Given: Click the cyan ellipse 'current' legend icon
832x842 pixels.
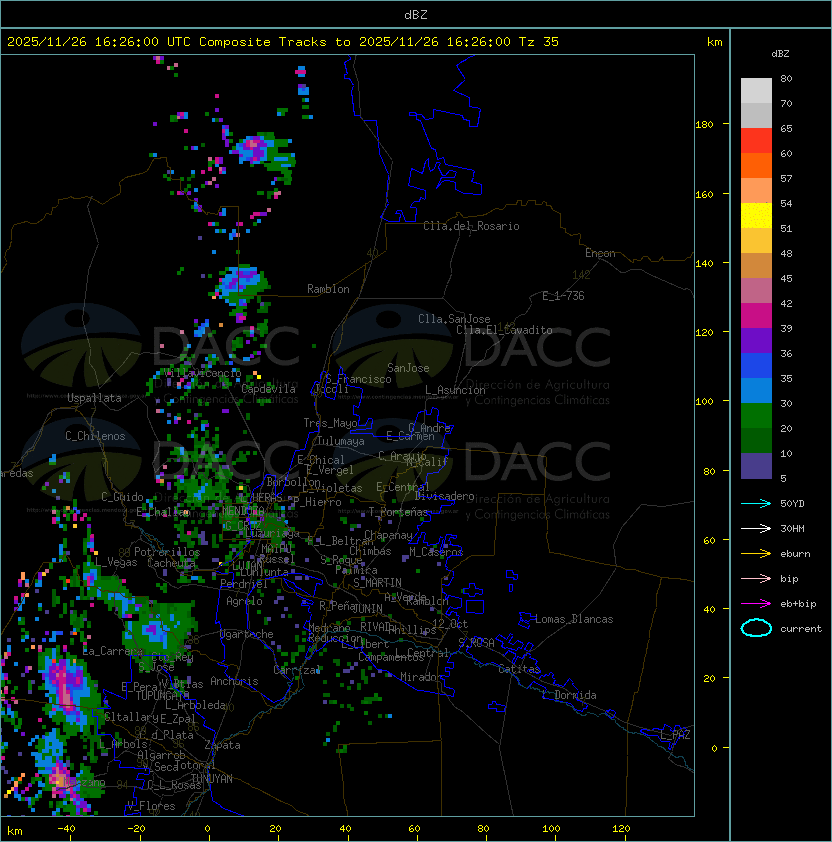Looking at the screenshot, I should coord(756,628).
